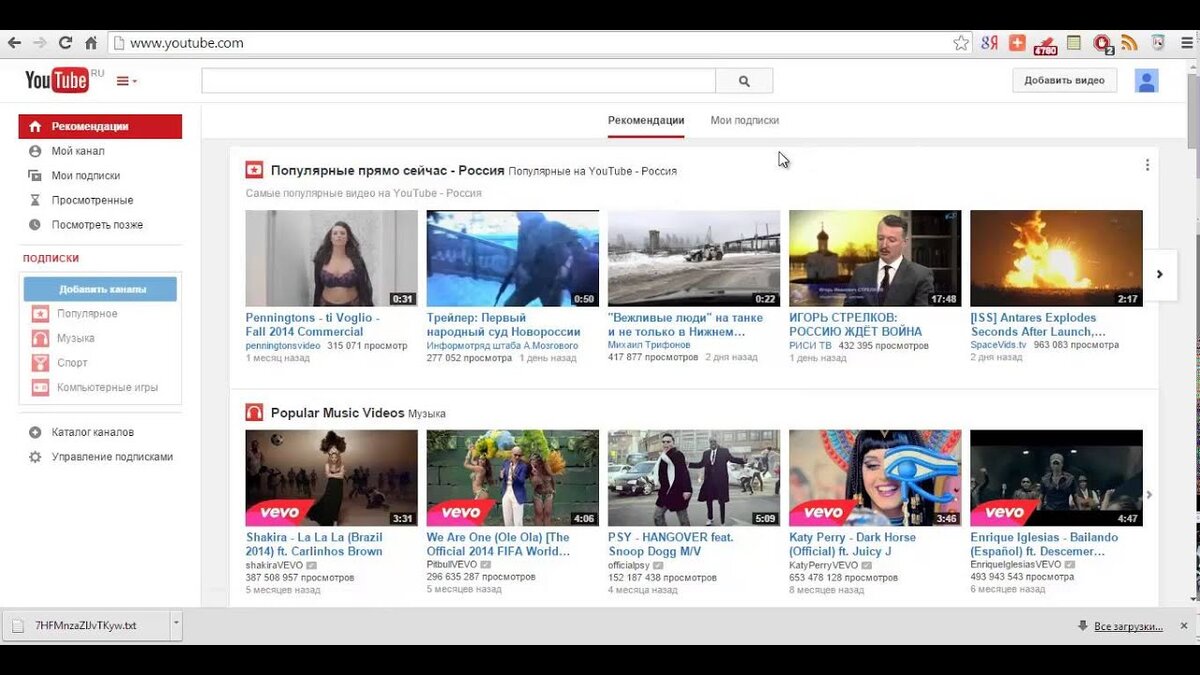Image resolution: width=1200 pixels, height=675 pixels.
Task: Play the Вежливые люди на танке thumbnail
Action: click(694, 258)
